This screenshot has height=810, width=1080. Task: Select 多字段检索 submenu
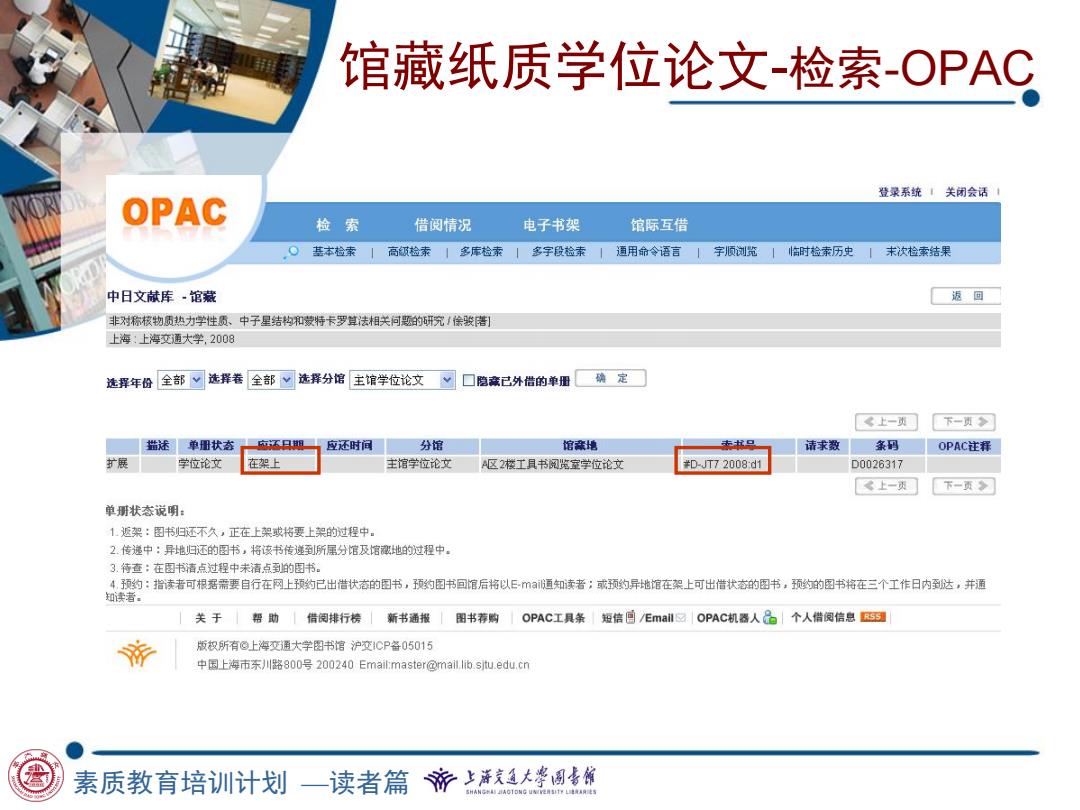[559, 251]
